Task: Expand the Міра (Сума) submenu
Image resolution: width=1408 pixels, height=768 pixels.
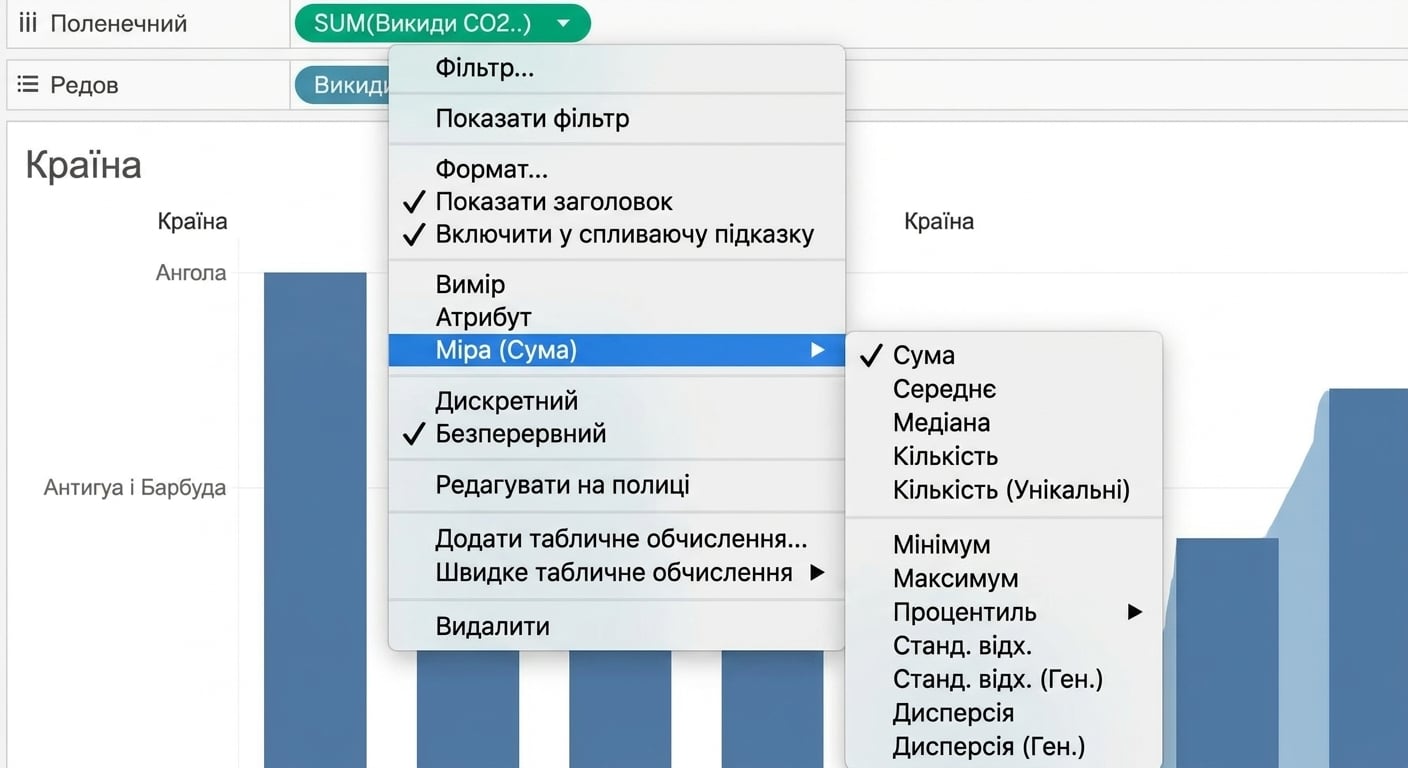Action: (x=617, y=350)
